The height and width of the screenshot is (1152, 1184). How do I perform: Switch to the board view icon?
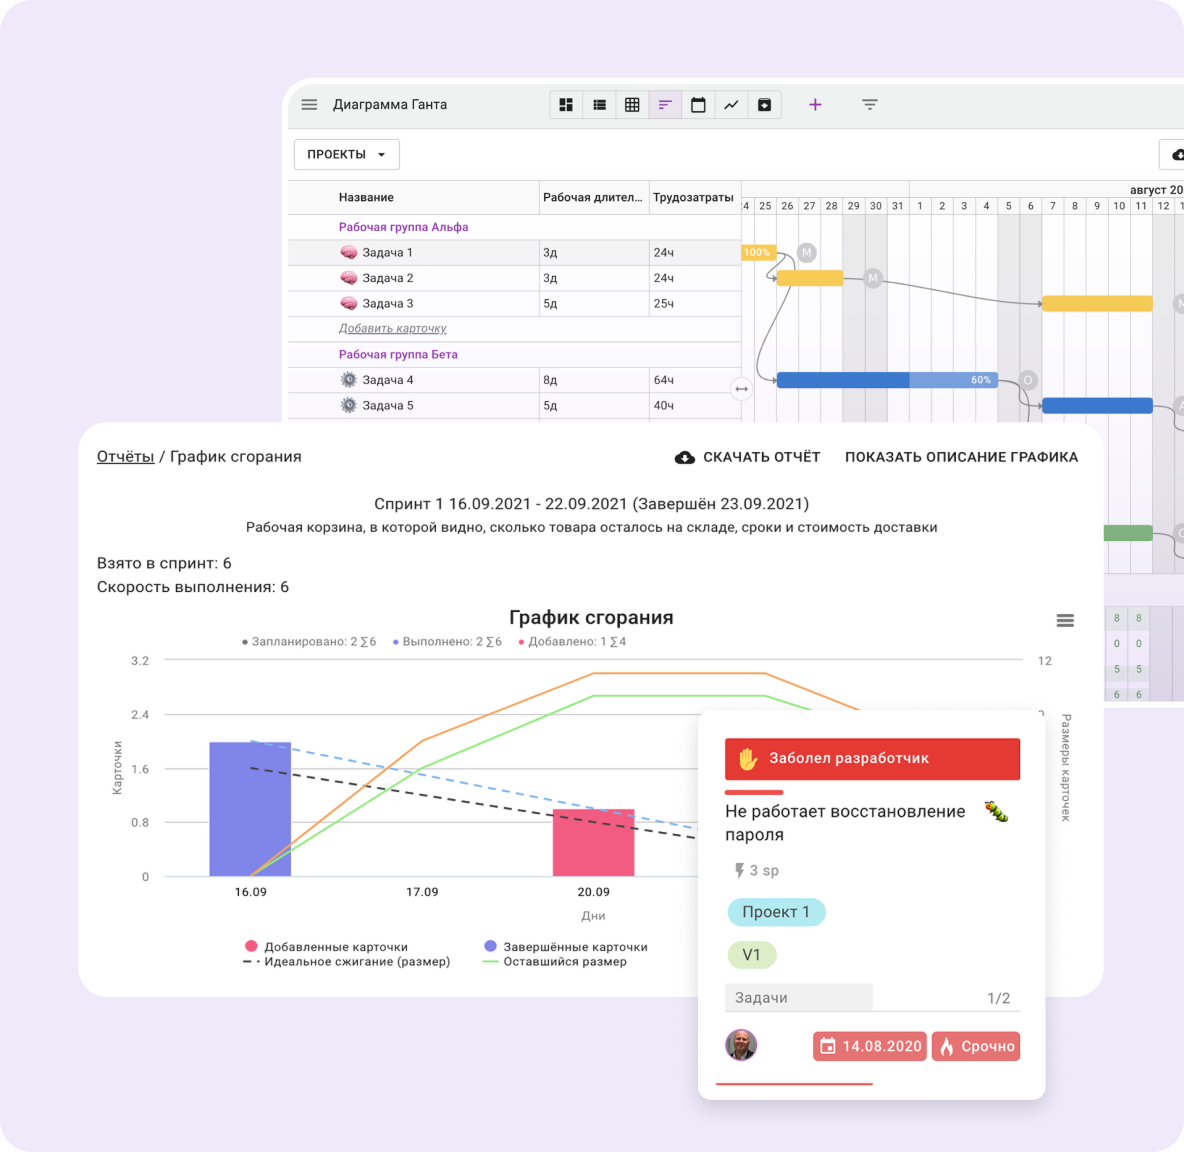pos(566,105)
